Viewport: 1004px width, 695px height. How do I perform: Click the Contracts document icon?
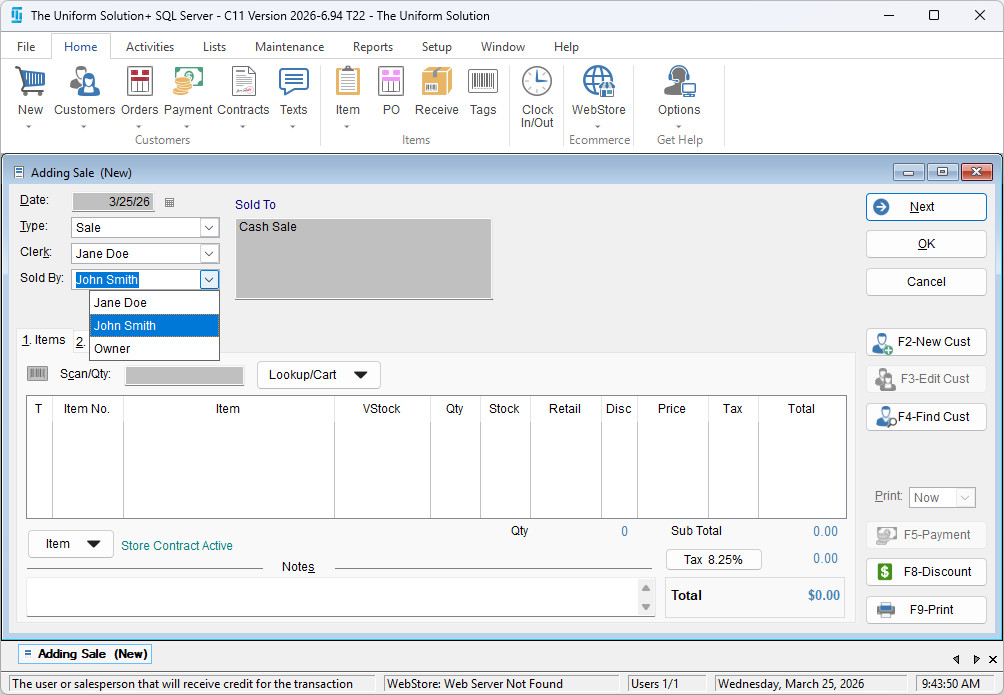tap(243, 82)
